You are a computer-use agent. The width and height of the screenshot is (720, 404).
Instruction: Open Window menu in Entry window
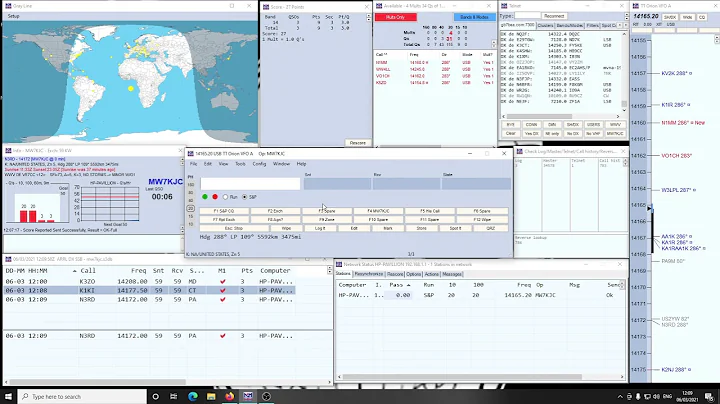(281, 164)
